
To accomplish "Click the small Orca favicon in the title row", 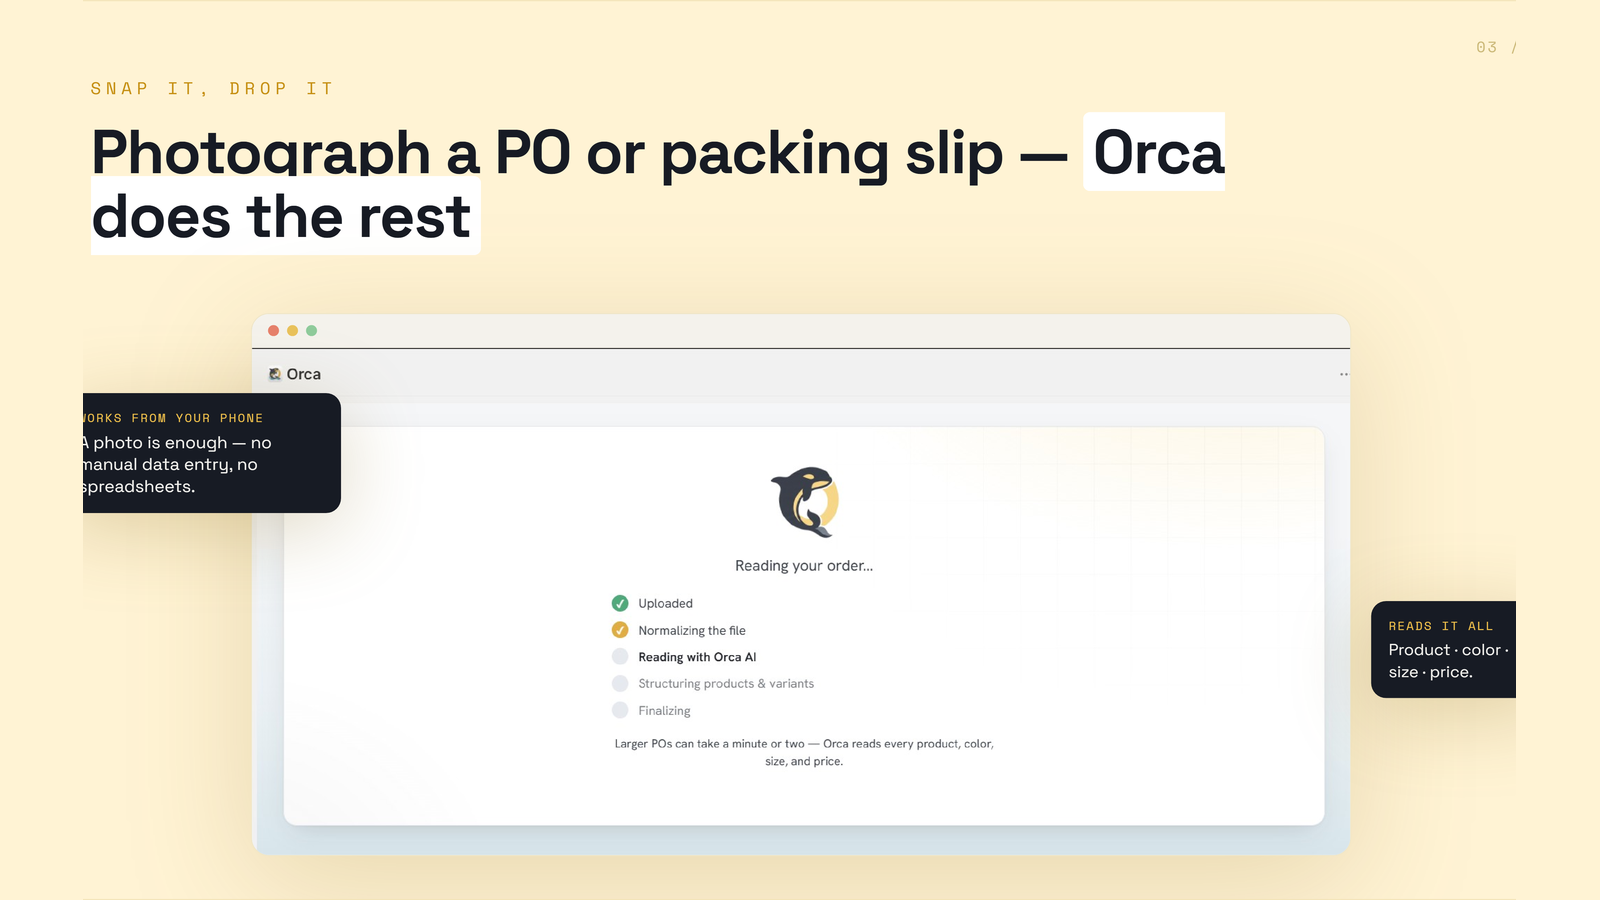I will point(275,374).
